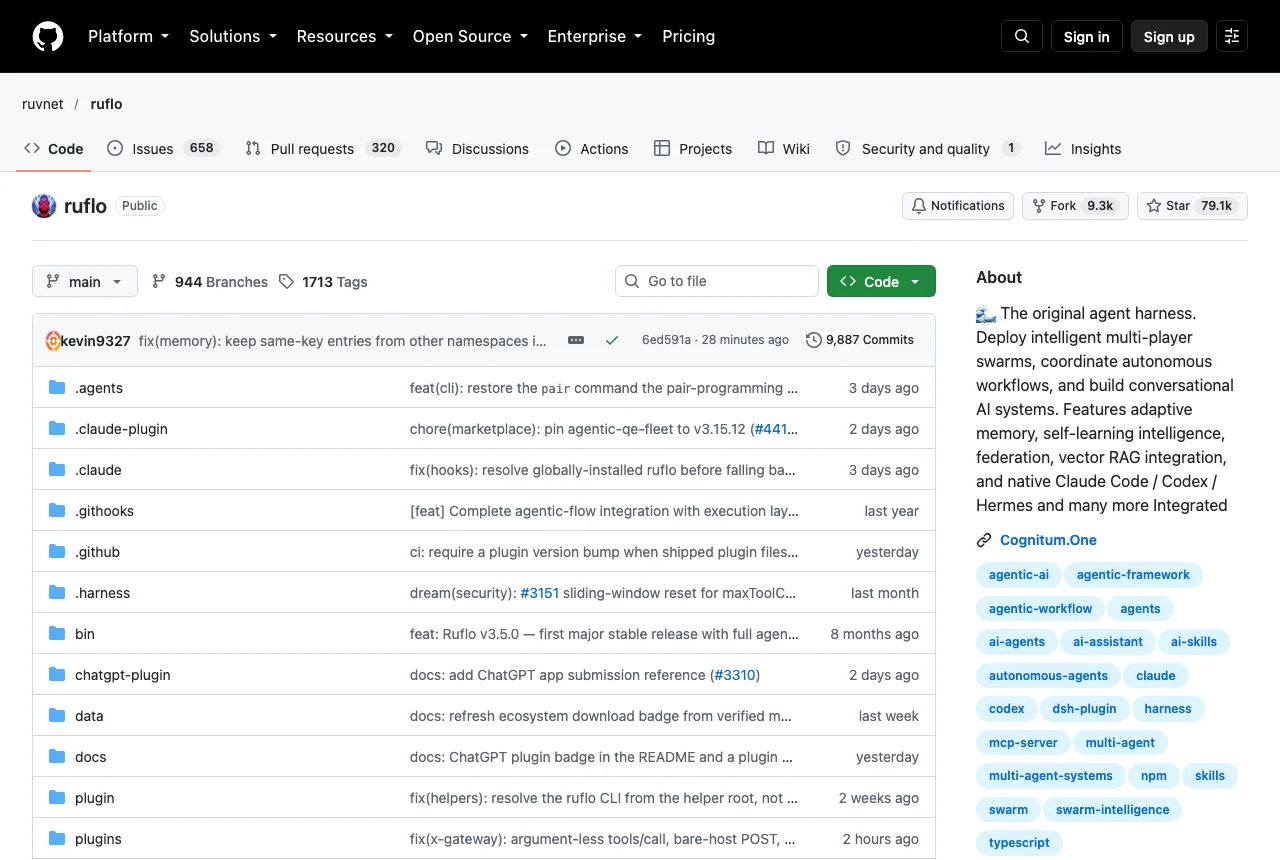Open Notifications sign-in button
Screen dimensions: 1280x860
click(958, 206)
